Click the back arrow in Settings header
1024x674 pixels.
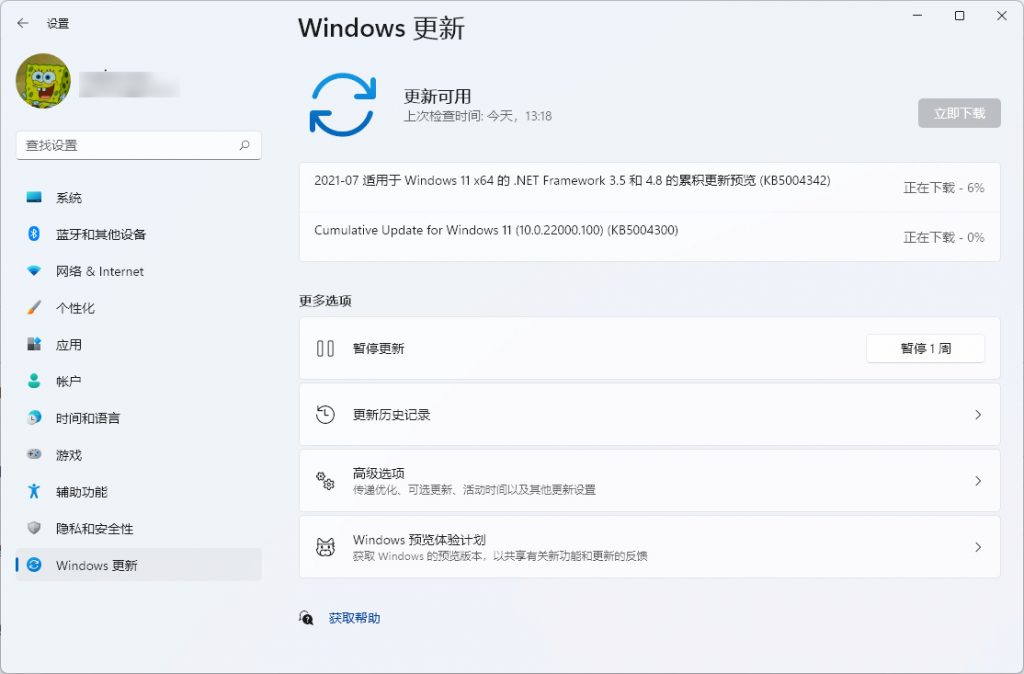point(23,23)
